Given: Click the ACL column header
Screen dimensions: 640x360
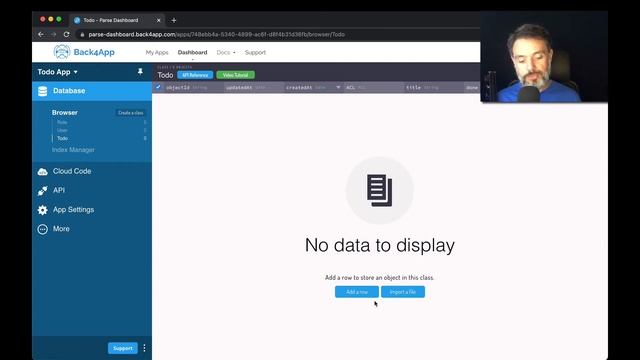Looking at the screenshot, I should coord(373,87).
